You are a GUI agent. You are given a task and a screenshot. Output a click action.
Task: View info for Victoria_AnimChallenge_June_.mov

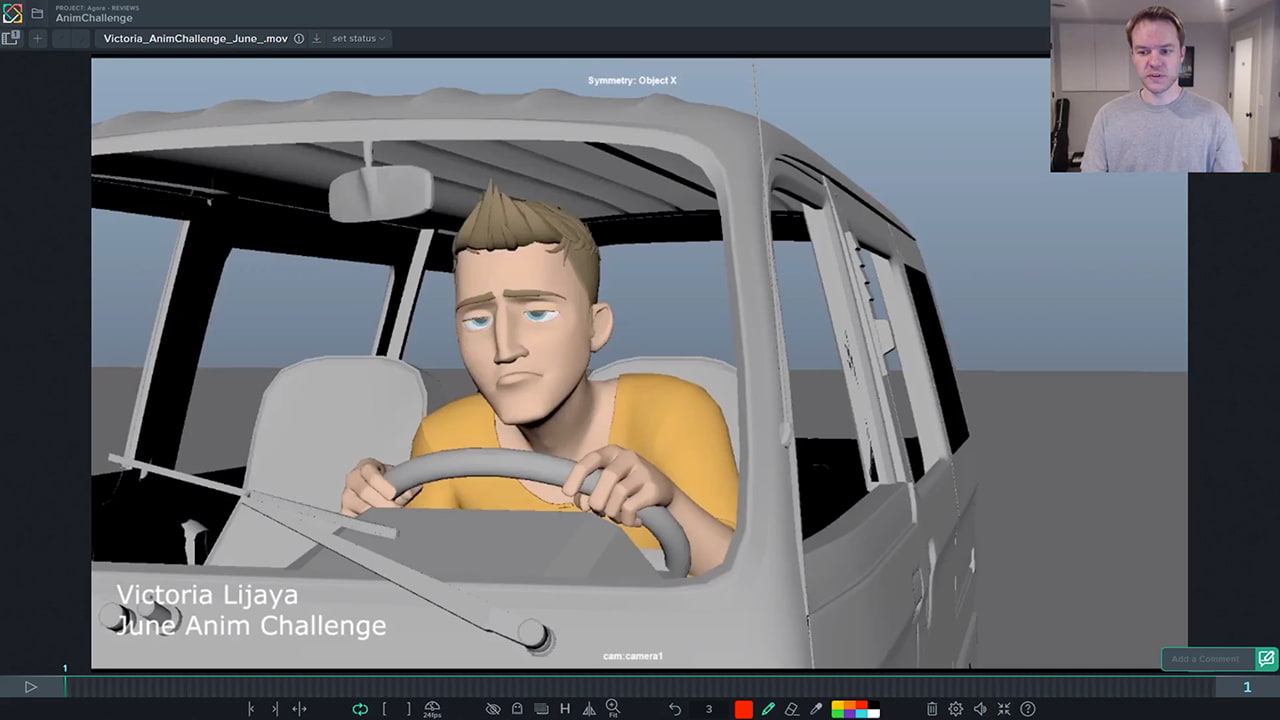(x=299, y=38)
